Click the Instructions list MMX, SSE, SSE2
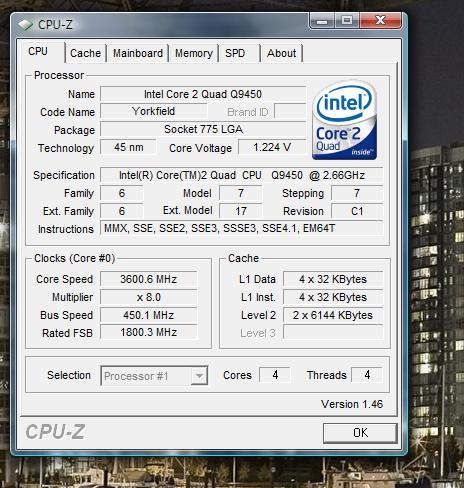Viewport: 464px width, 488px height. [242, 229]
